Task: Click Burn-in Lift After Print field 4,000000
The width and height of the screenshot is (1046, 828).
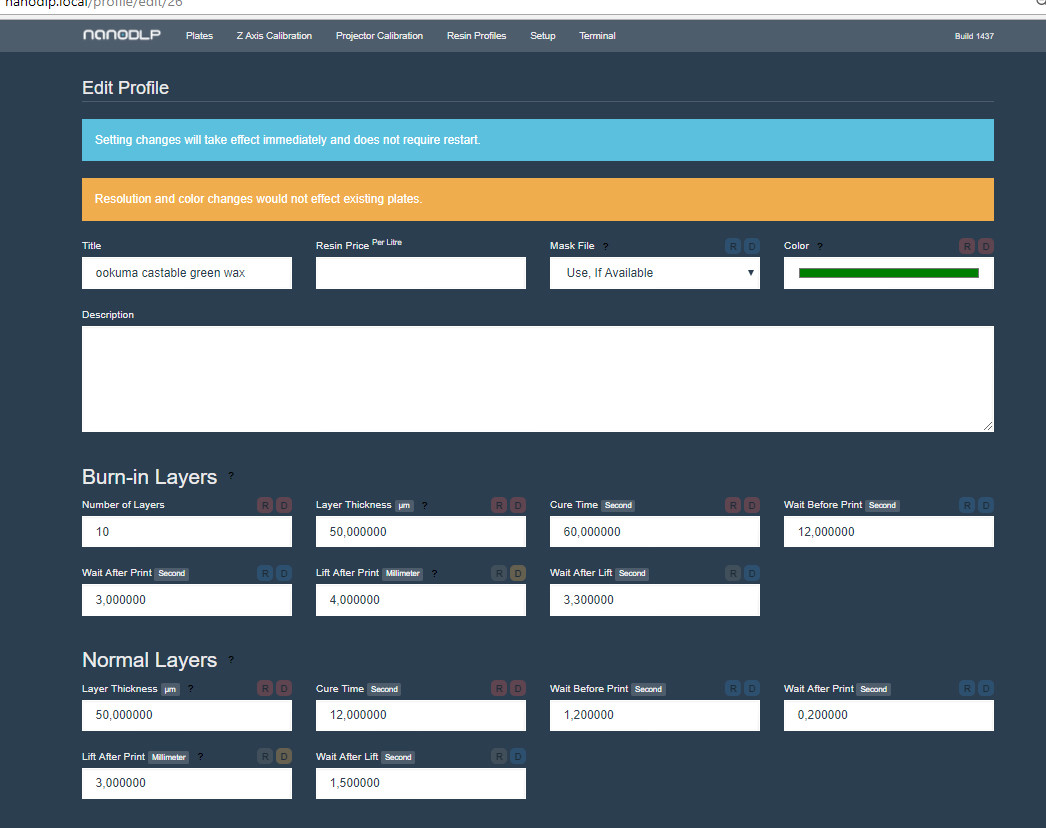Action: (x=420, y=600)
